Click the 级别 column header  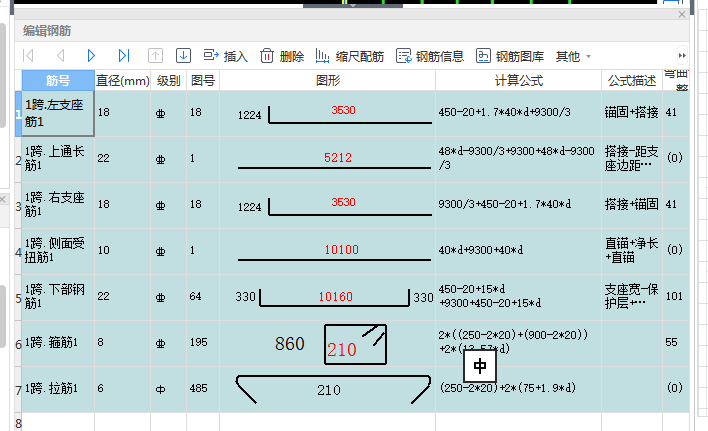point(168,81)
